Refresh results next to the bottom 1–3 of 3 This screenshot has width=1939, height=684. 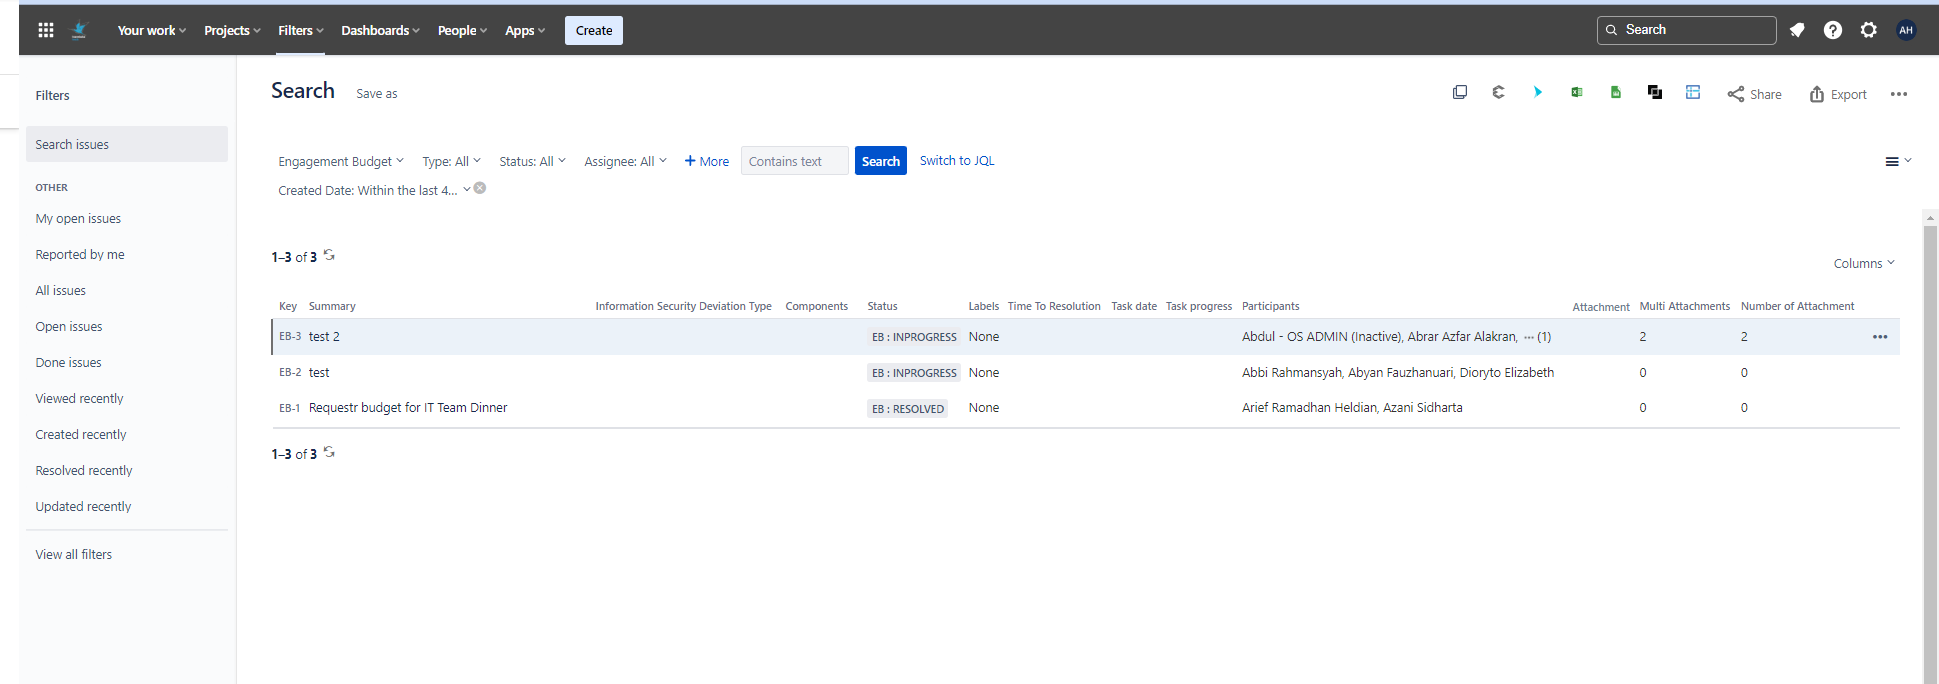pos(329,452)
